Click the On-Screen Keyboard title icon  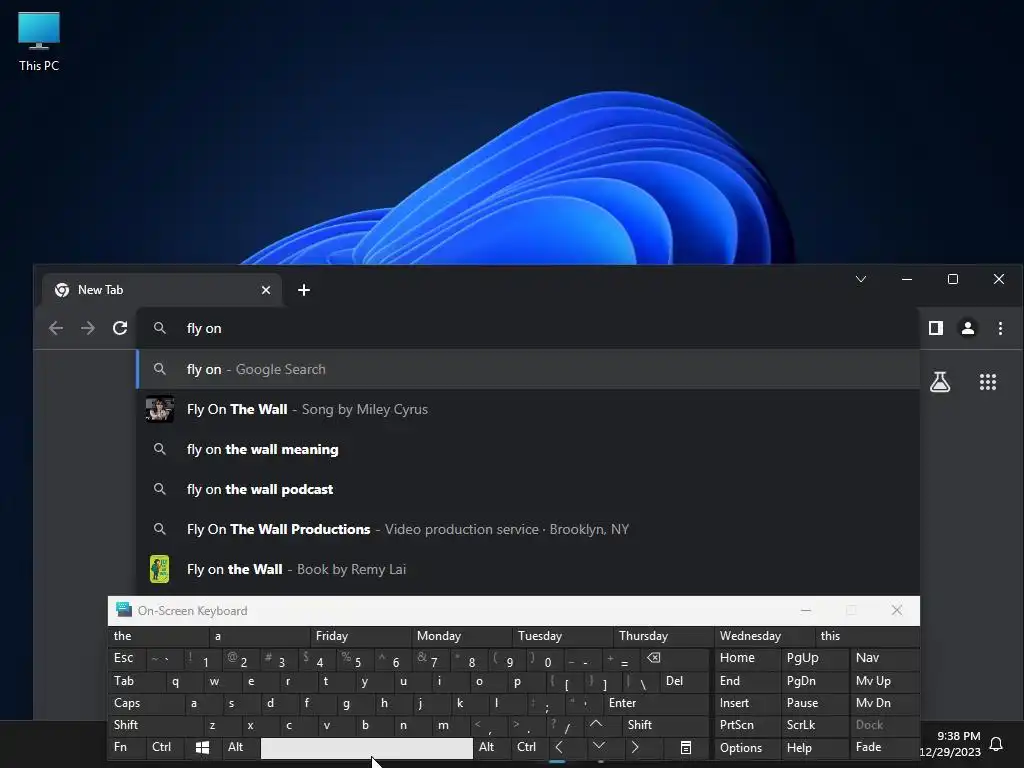(123, 610)
